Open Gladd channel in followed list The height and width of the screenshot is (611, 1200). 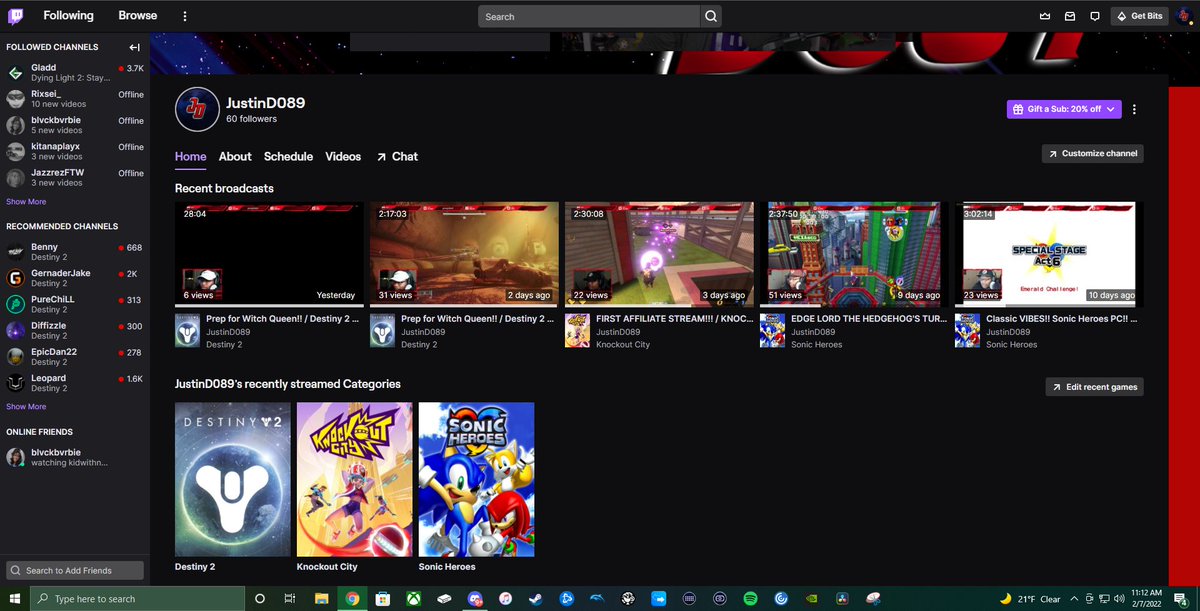pyautogui.click(x=75, y=72)
